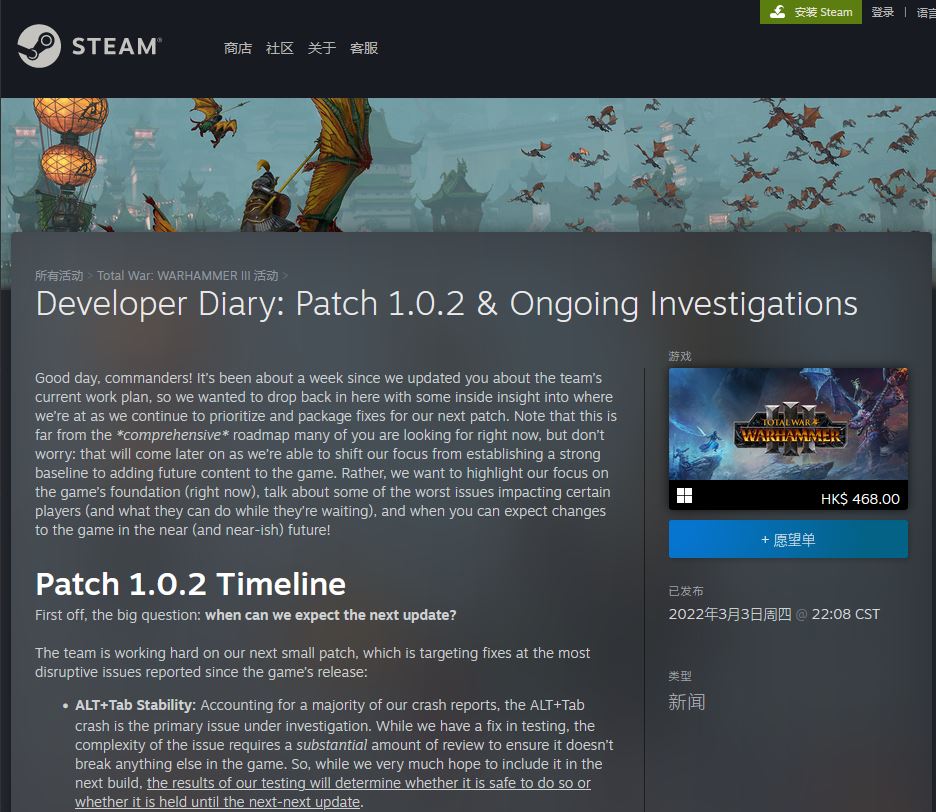Click the 所有活动 breadcrumb link

(x=59, y=275)
